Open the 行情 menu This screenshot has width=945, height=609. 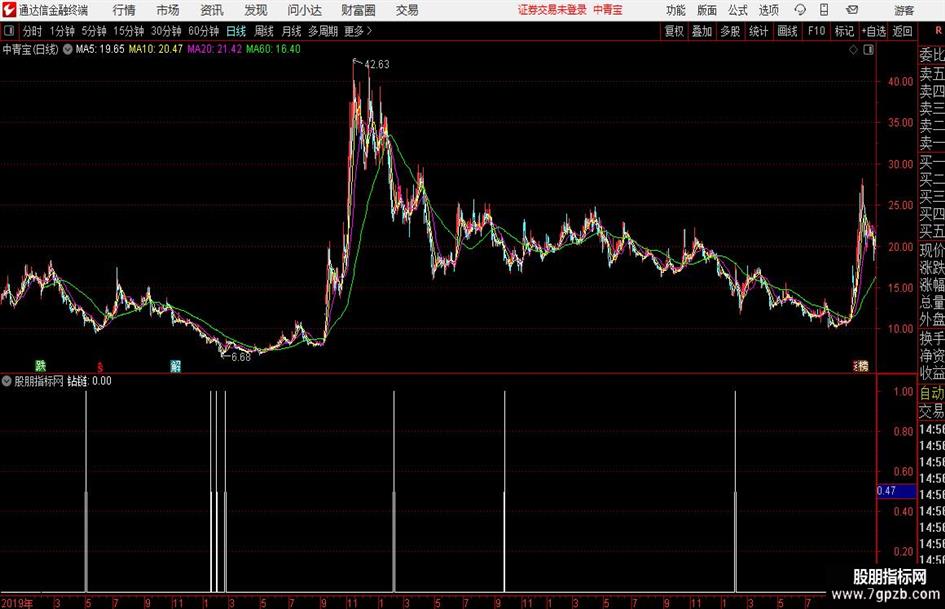124,10
